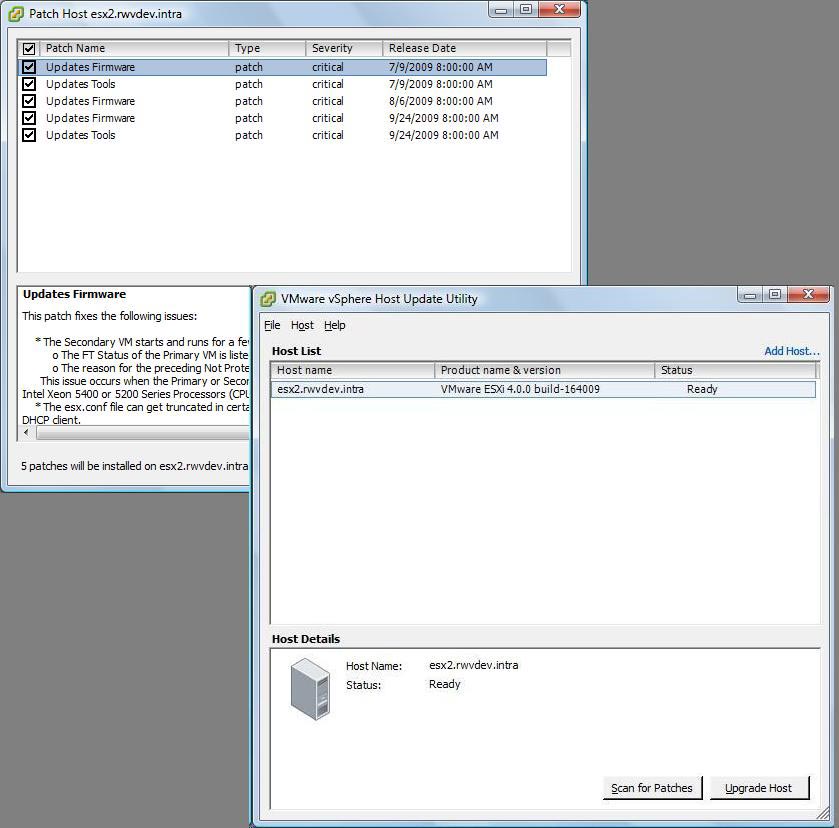839x828 pixels.
Task: Click the VMware logo in Host Update Utility title bar
Action: 268,298
